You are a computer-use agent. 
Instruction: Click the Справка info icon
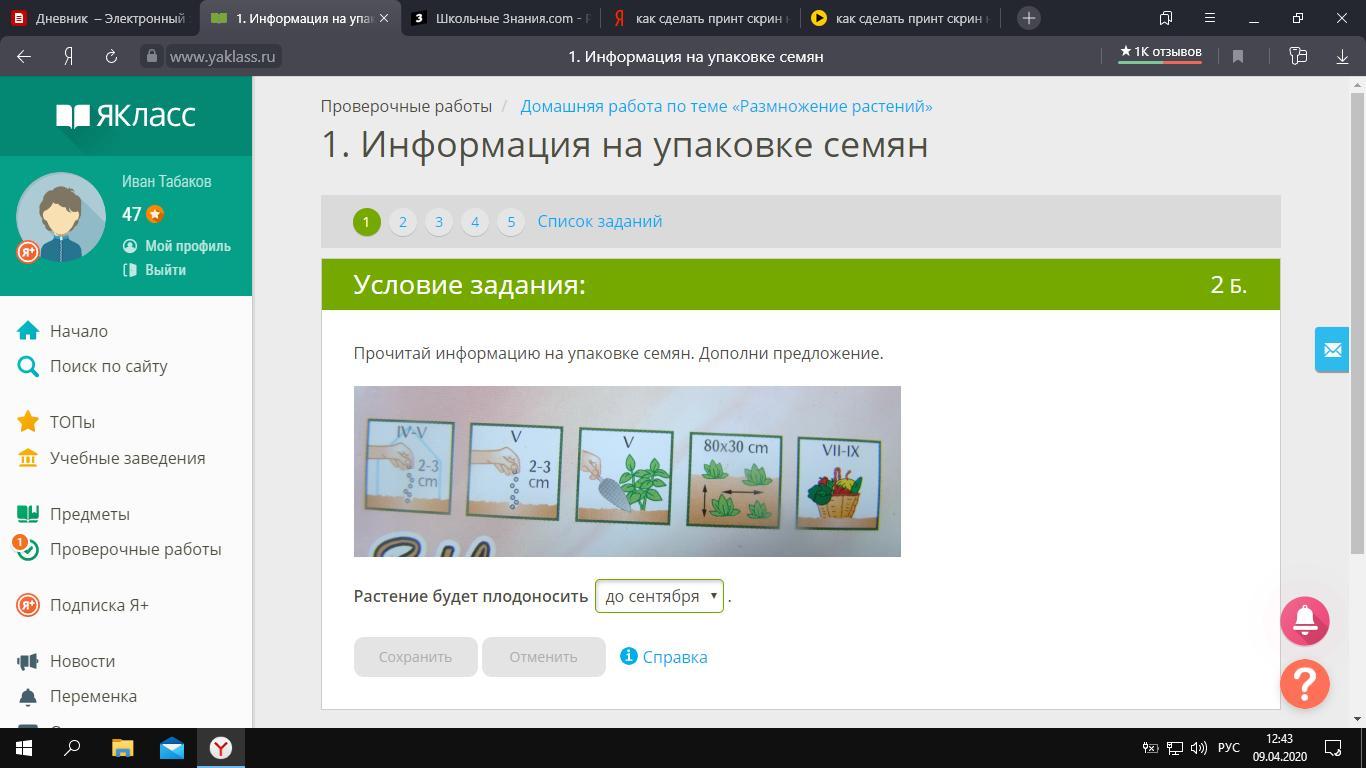point(628,656)
